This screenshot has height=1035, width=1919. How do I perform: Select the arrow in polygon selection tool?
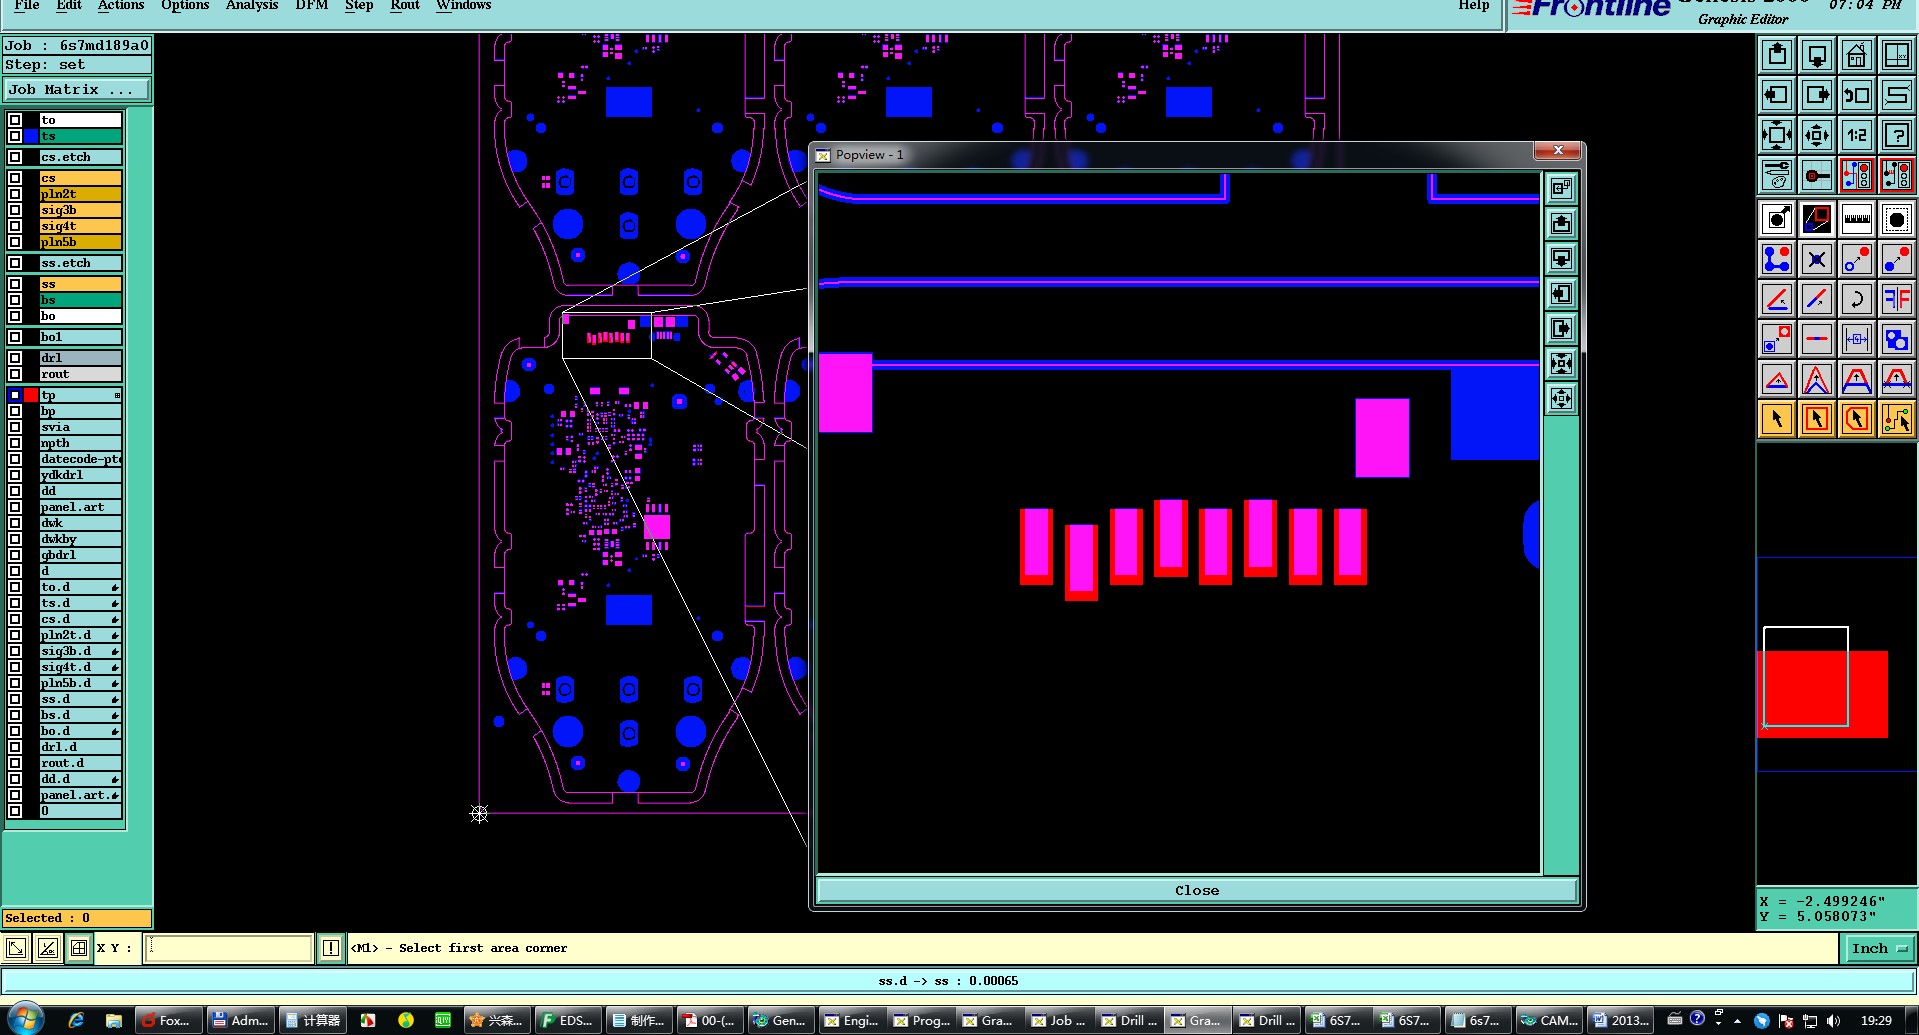(x=1856, y=419)
